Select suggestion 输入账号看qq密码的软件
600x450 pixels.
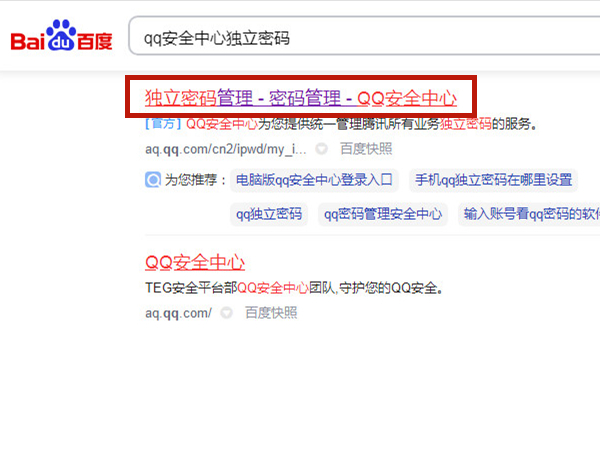coord(530,214)
